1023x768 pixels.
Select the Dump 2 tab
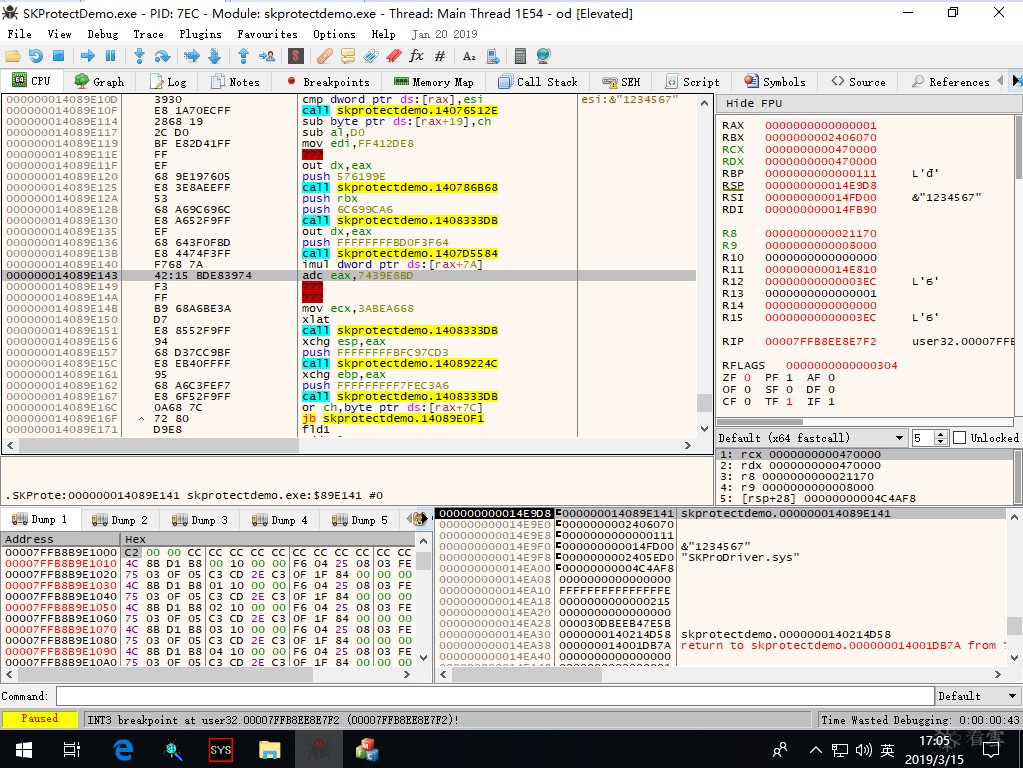click(120, 519)
